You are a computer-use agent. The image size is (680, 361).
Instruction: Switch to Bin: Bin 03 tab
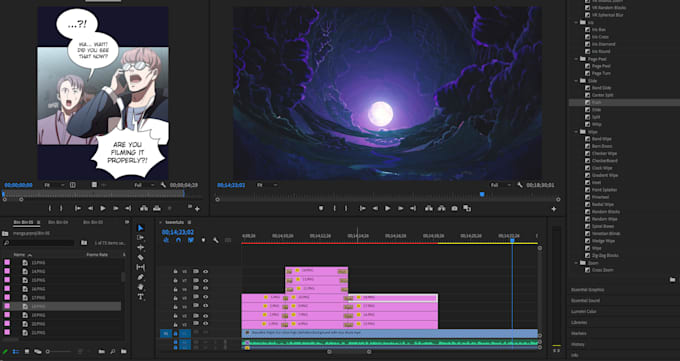[93, 222]
